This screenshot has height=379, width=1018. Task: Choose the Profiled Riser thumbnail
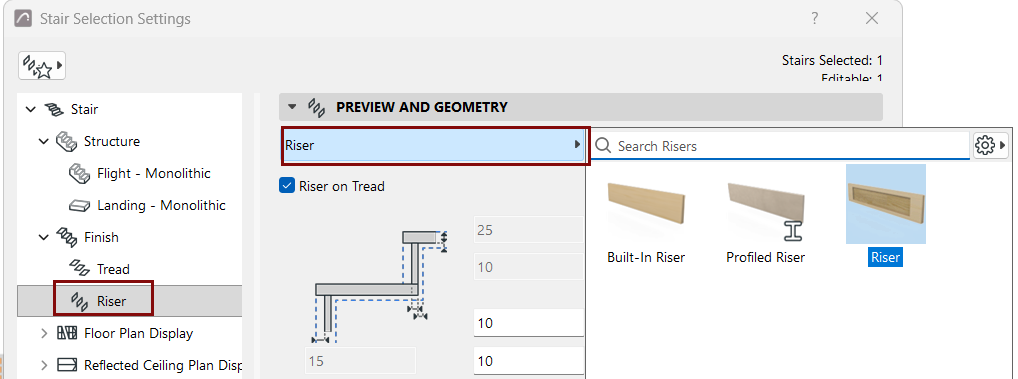pos(765,204)
